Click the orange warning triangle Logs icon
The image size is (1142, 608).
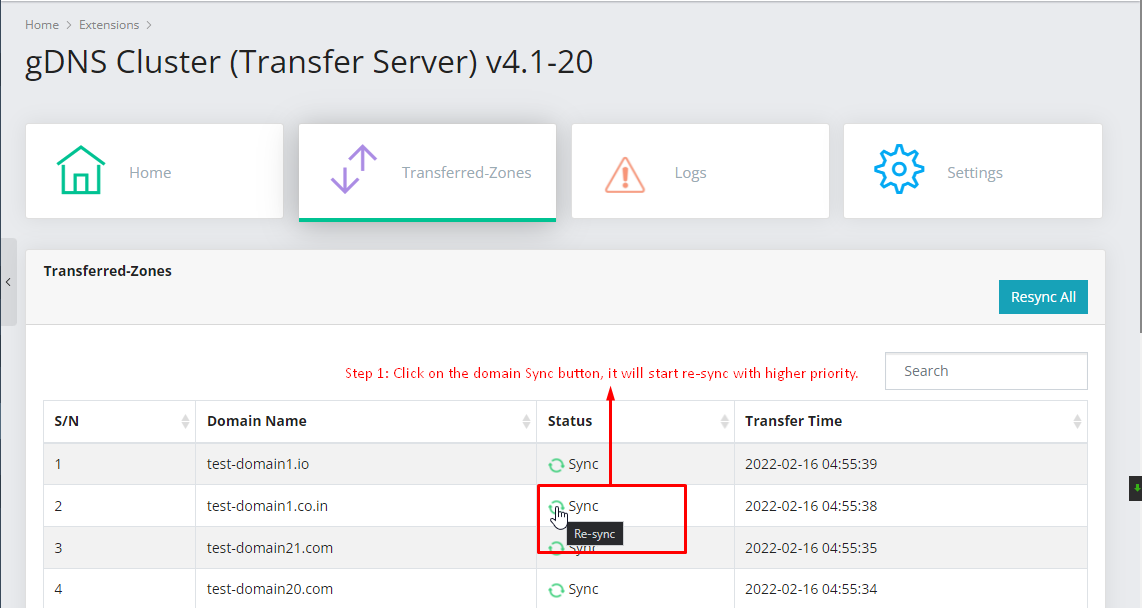(x=625, y=175)
